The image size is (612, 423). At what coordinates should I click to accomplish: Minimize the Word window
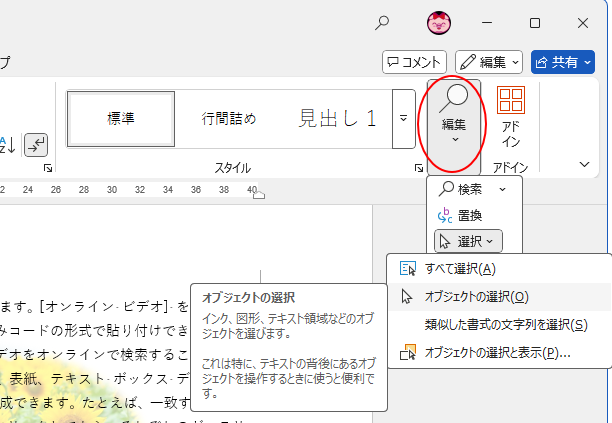click(x=487, y=23)
